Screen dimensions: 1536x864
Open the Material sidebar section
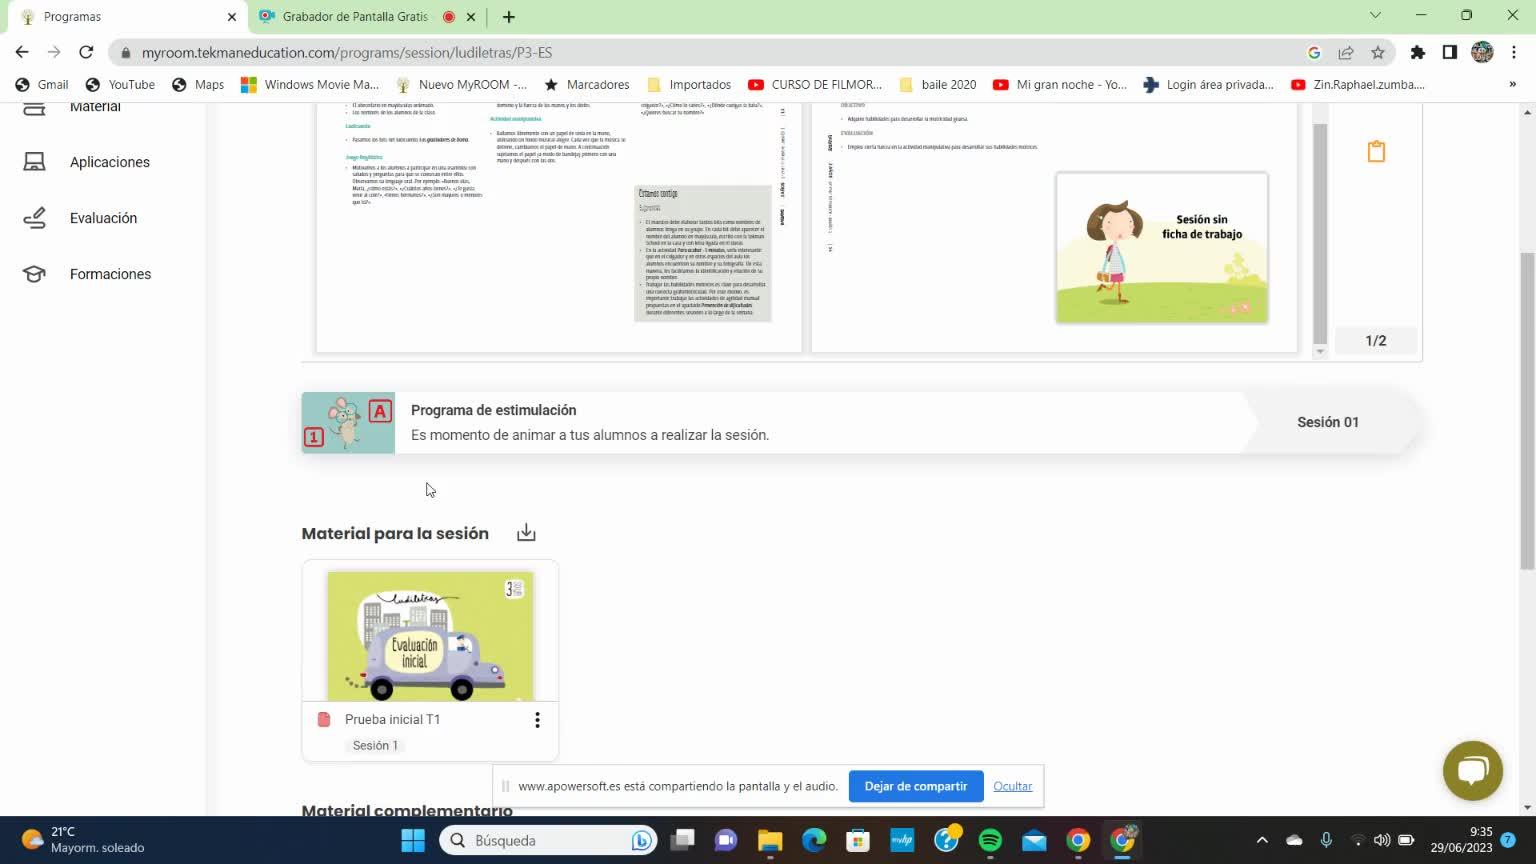tap(94, 107)
